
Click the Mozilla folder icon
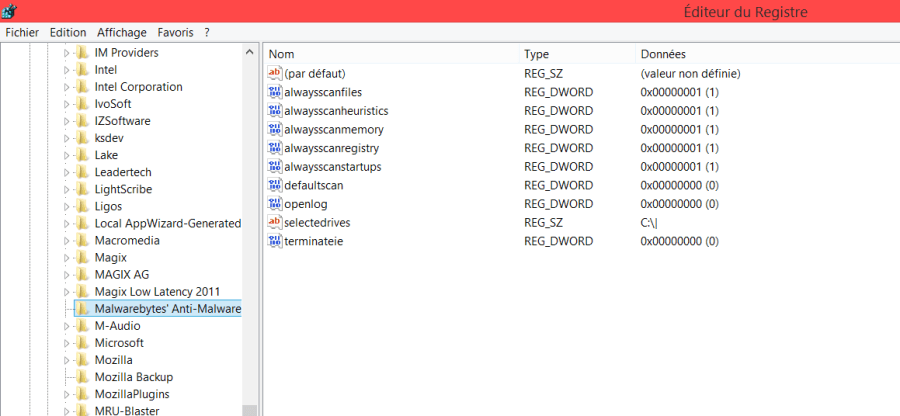(82, 360)
